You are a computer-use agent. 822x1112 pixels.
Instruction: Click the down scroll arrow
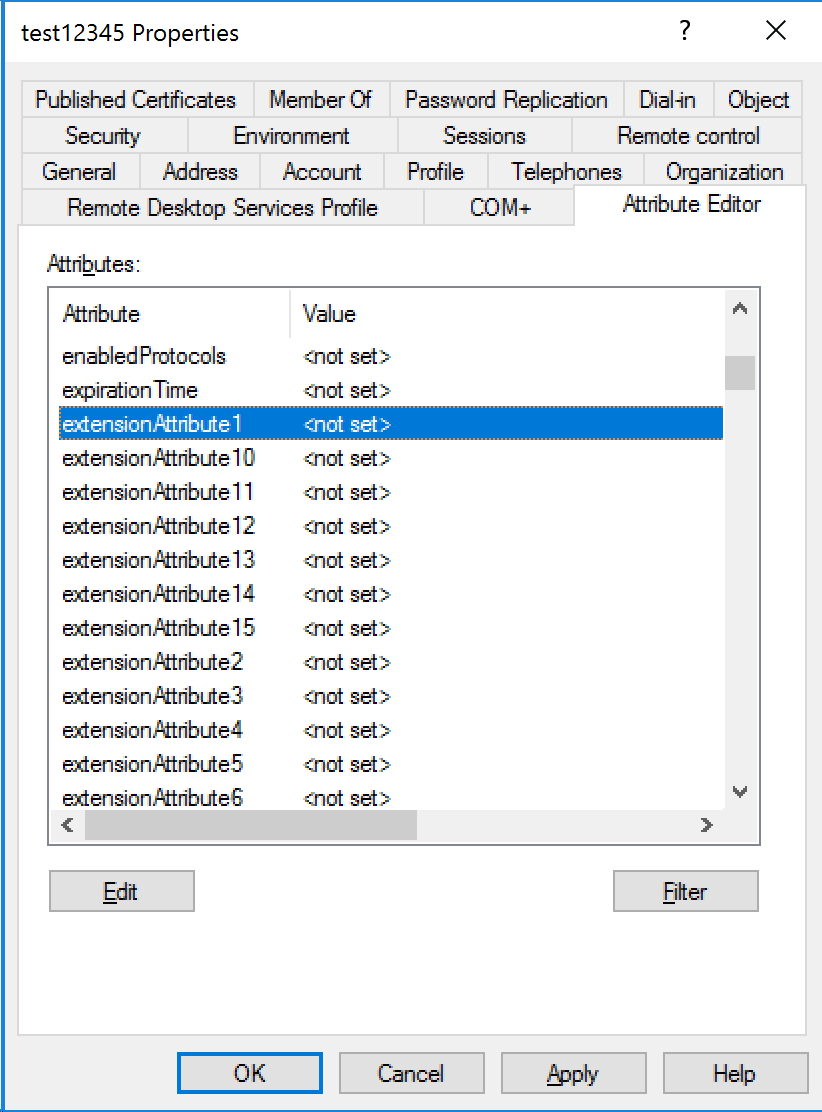point(740,791)
